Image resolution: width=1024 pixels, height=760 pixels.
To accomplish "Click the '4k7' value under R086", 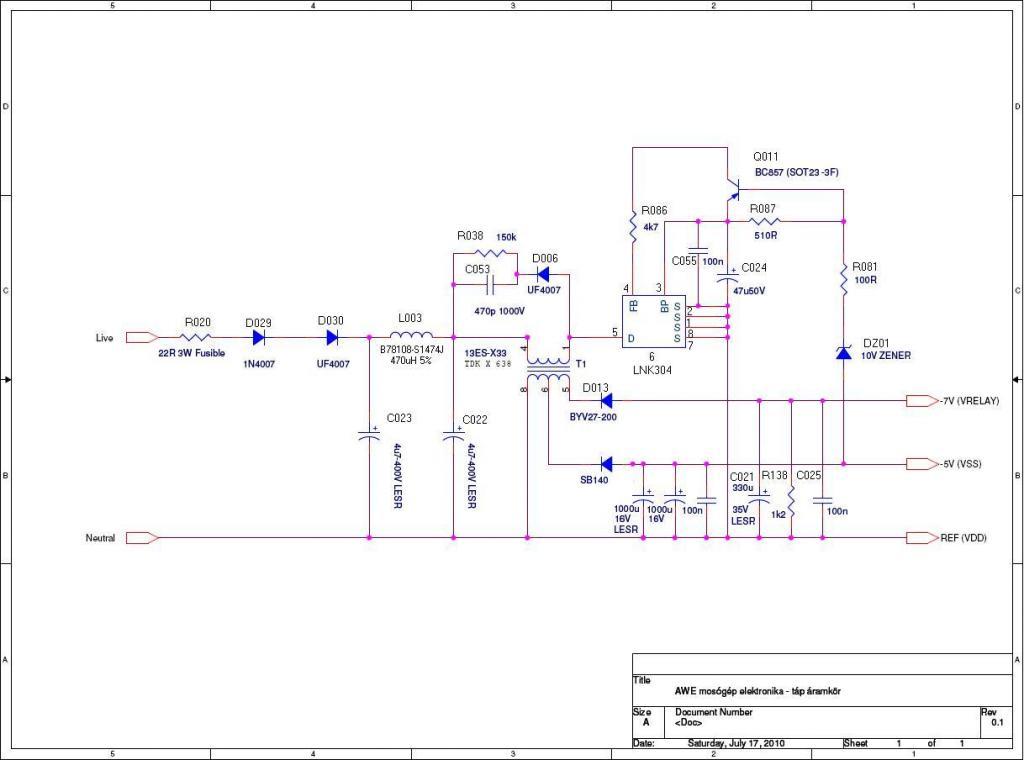I will [x=651, y=227].
